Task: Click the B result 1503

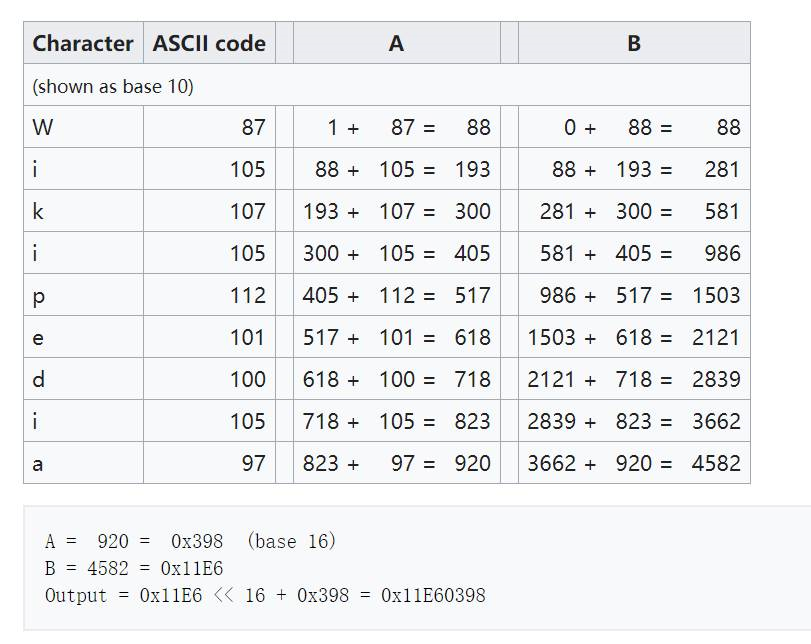Action: [x=716, y=295]
